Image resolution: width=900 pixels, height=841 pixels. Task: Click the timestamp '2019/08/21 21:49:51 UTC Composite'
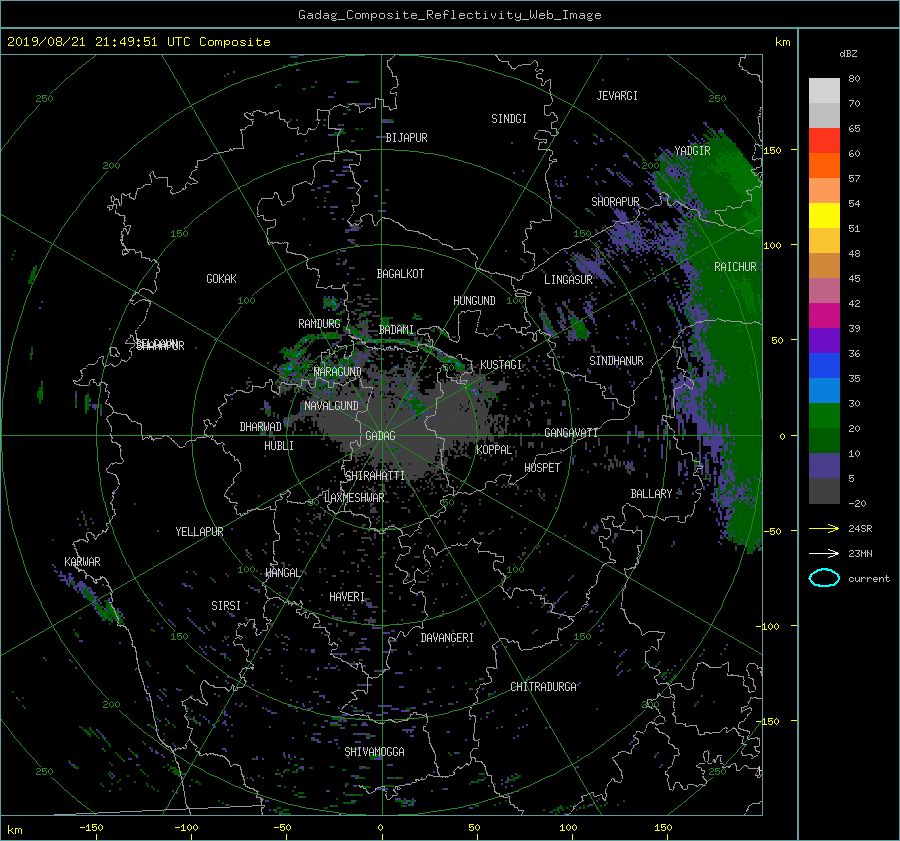[138, 42]
